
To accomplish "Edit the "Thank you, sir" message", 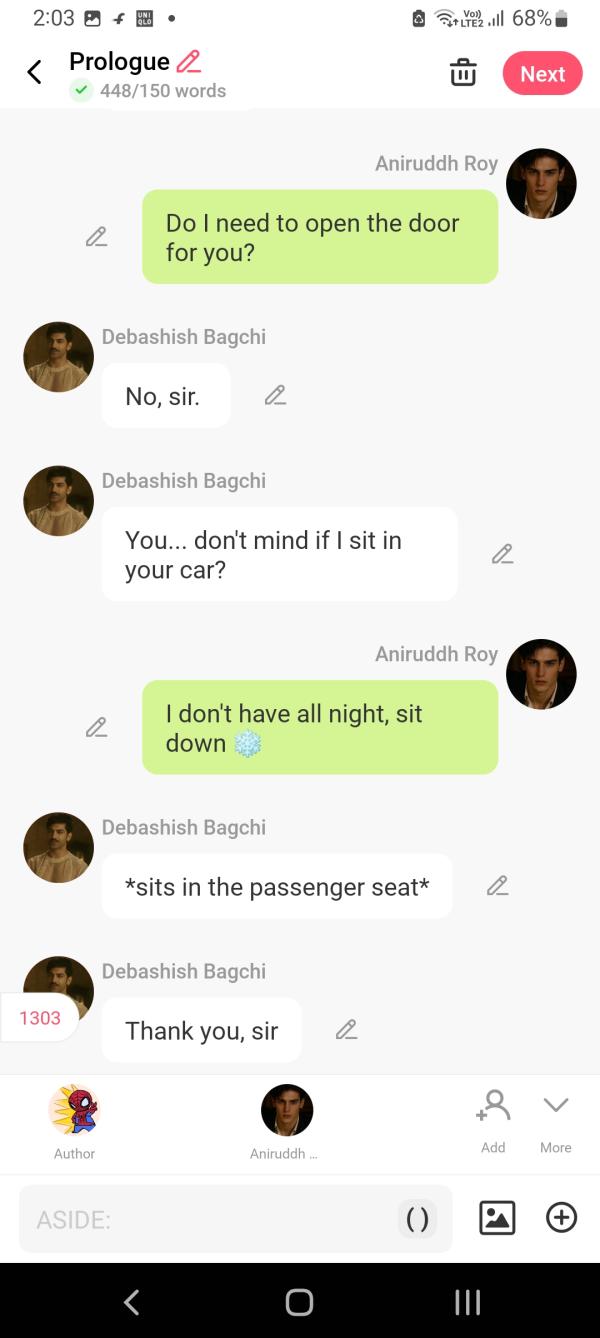I will click(346, 1030).
